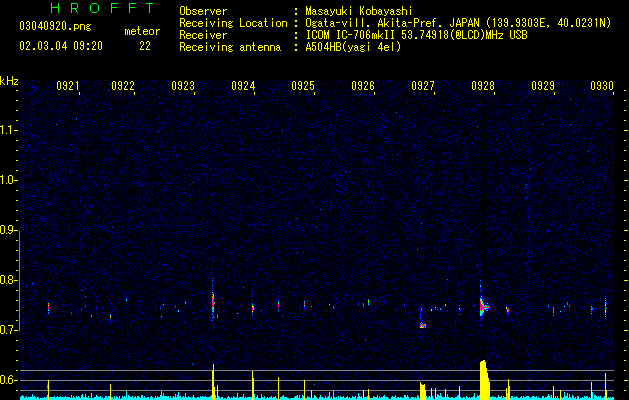Click the widest yellow power bar near 0928

[485, 379]
